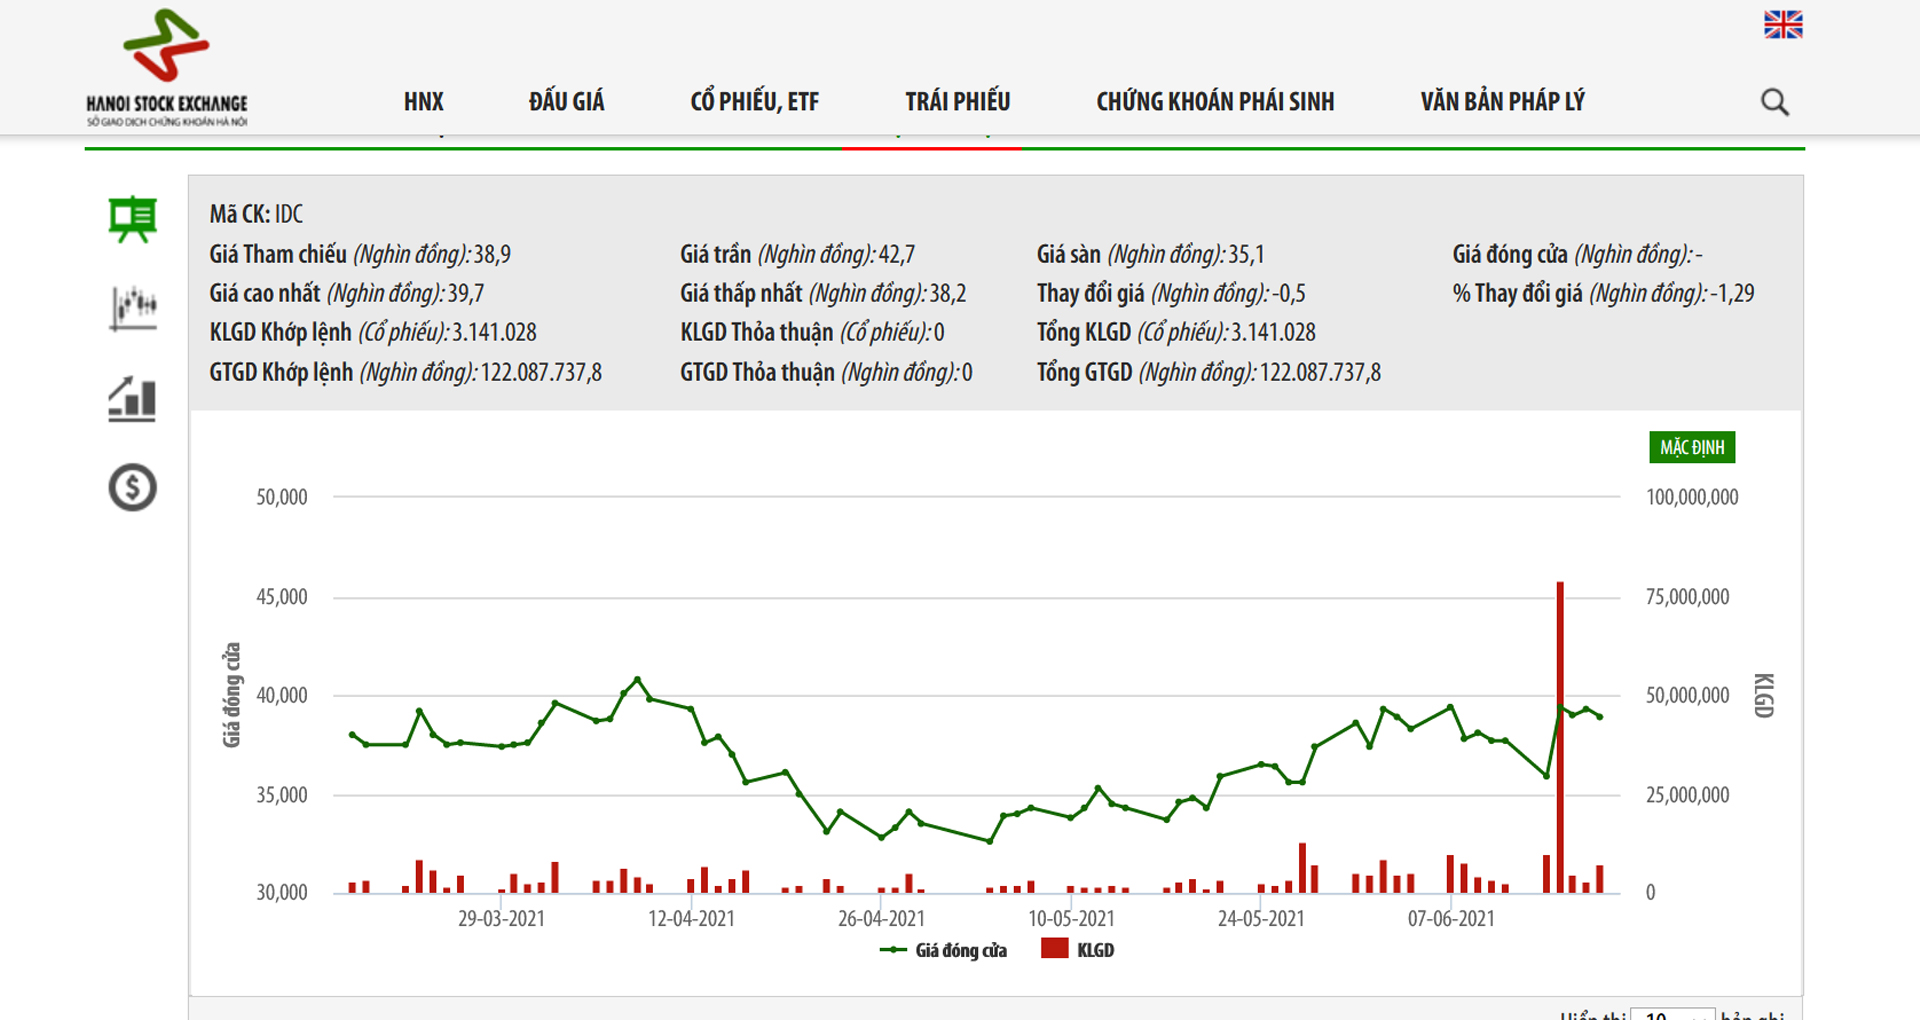Open the HNX menu

(x=423, y=102)
